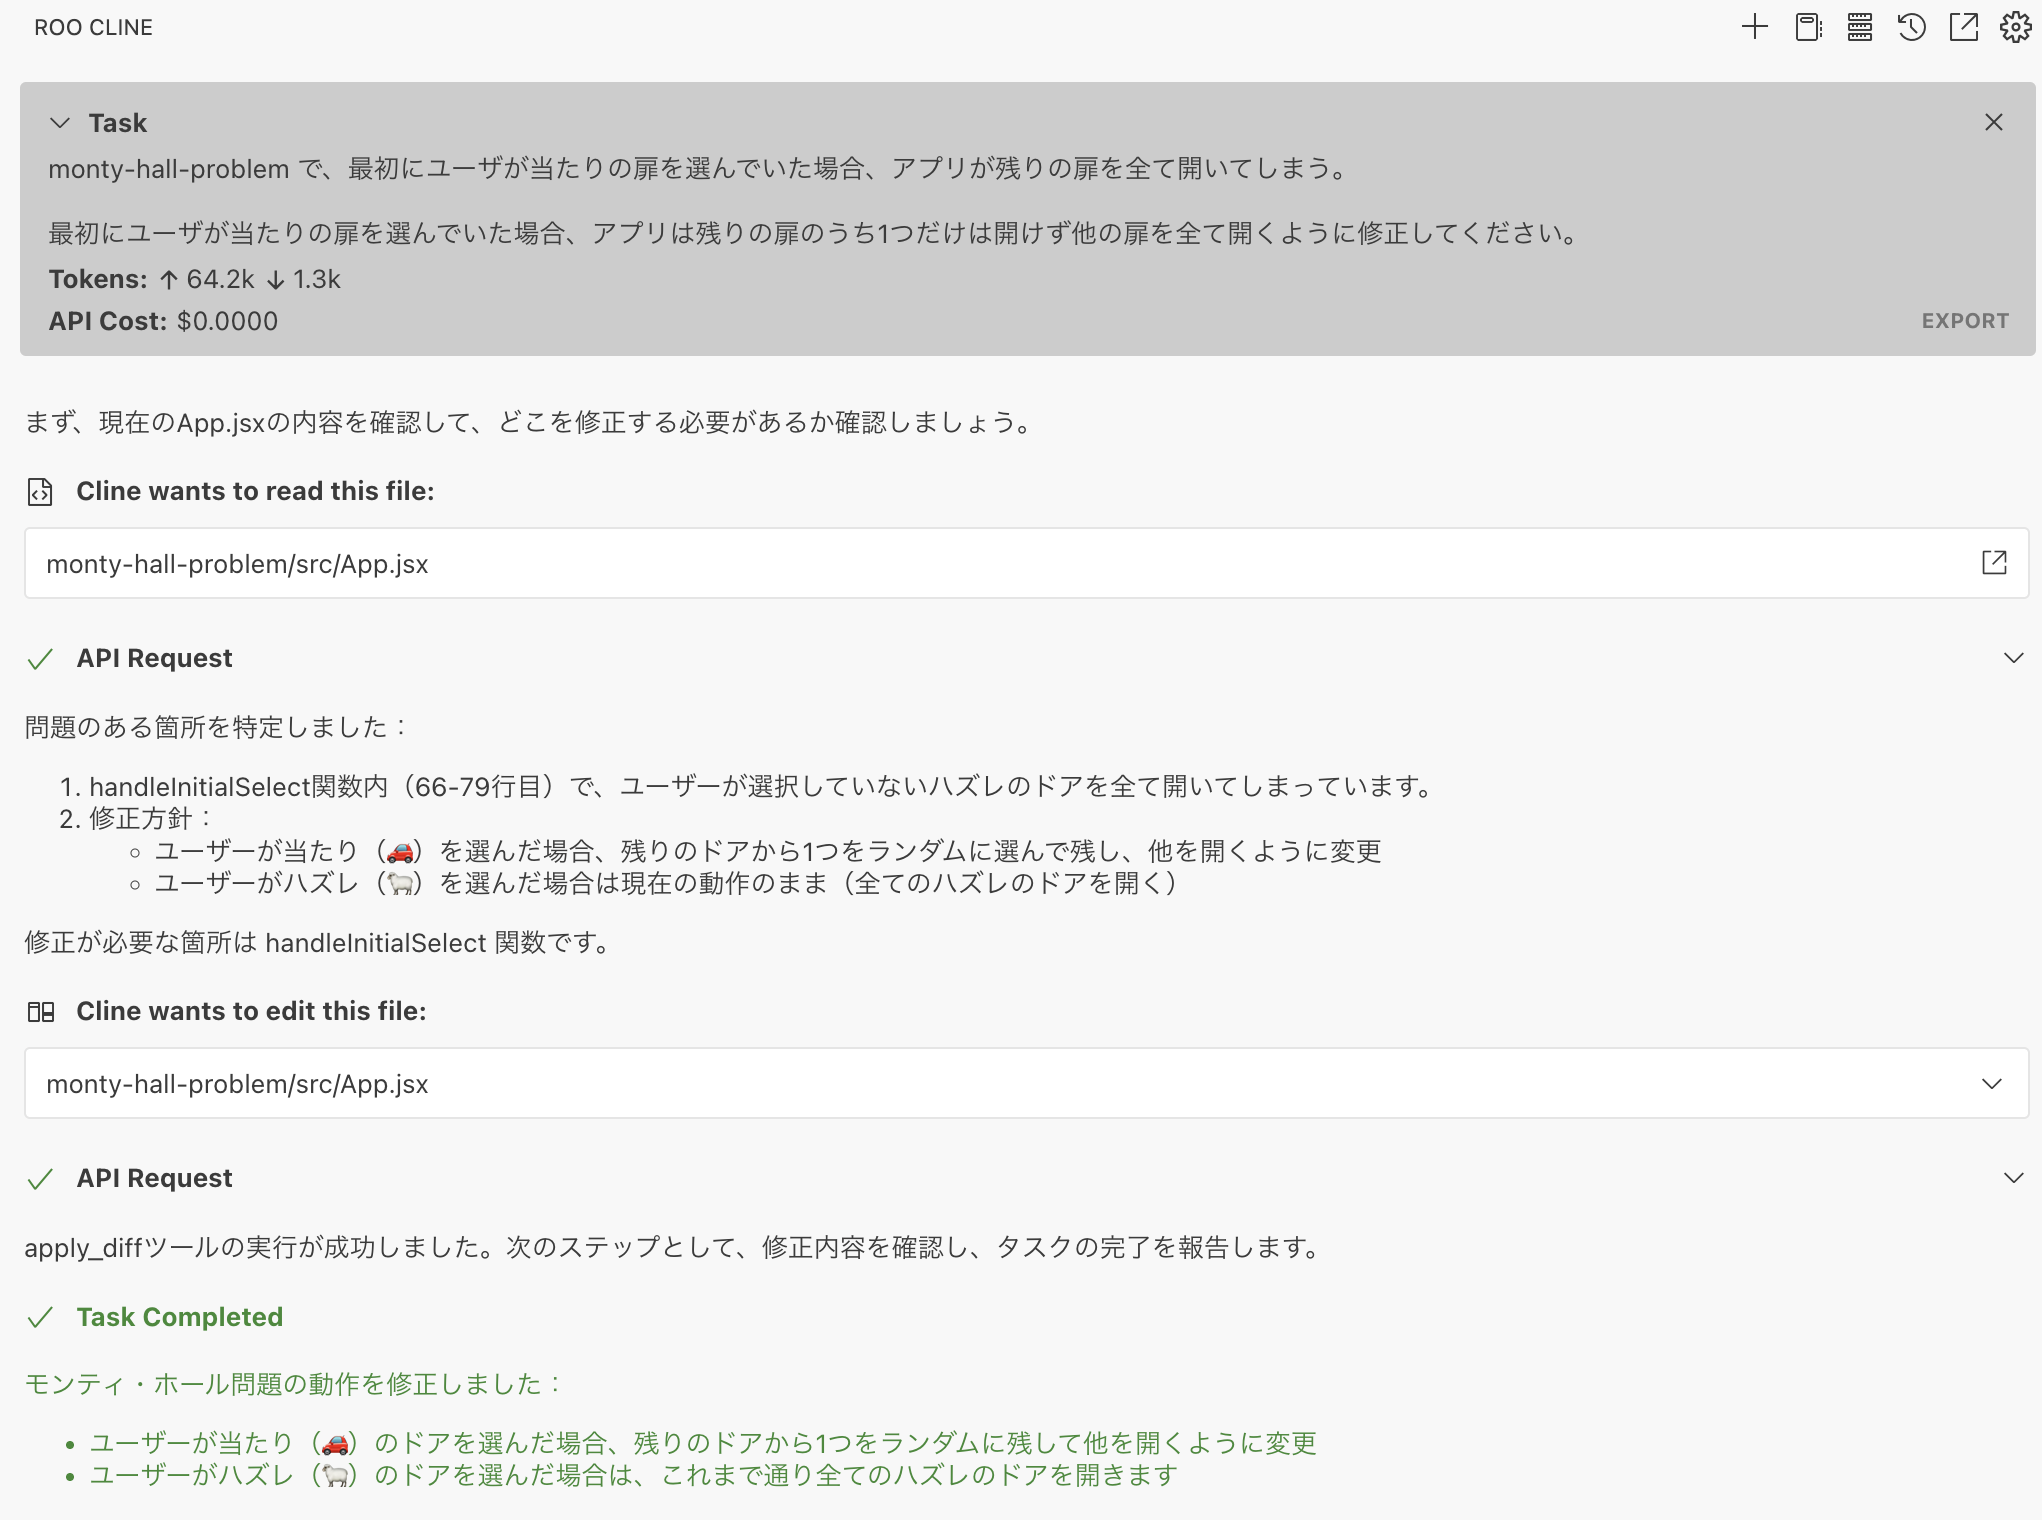Viewport: 2042px width, 1520px height.
Task: Pop out the chat into the editor
Action: pos(1963,27)
